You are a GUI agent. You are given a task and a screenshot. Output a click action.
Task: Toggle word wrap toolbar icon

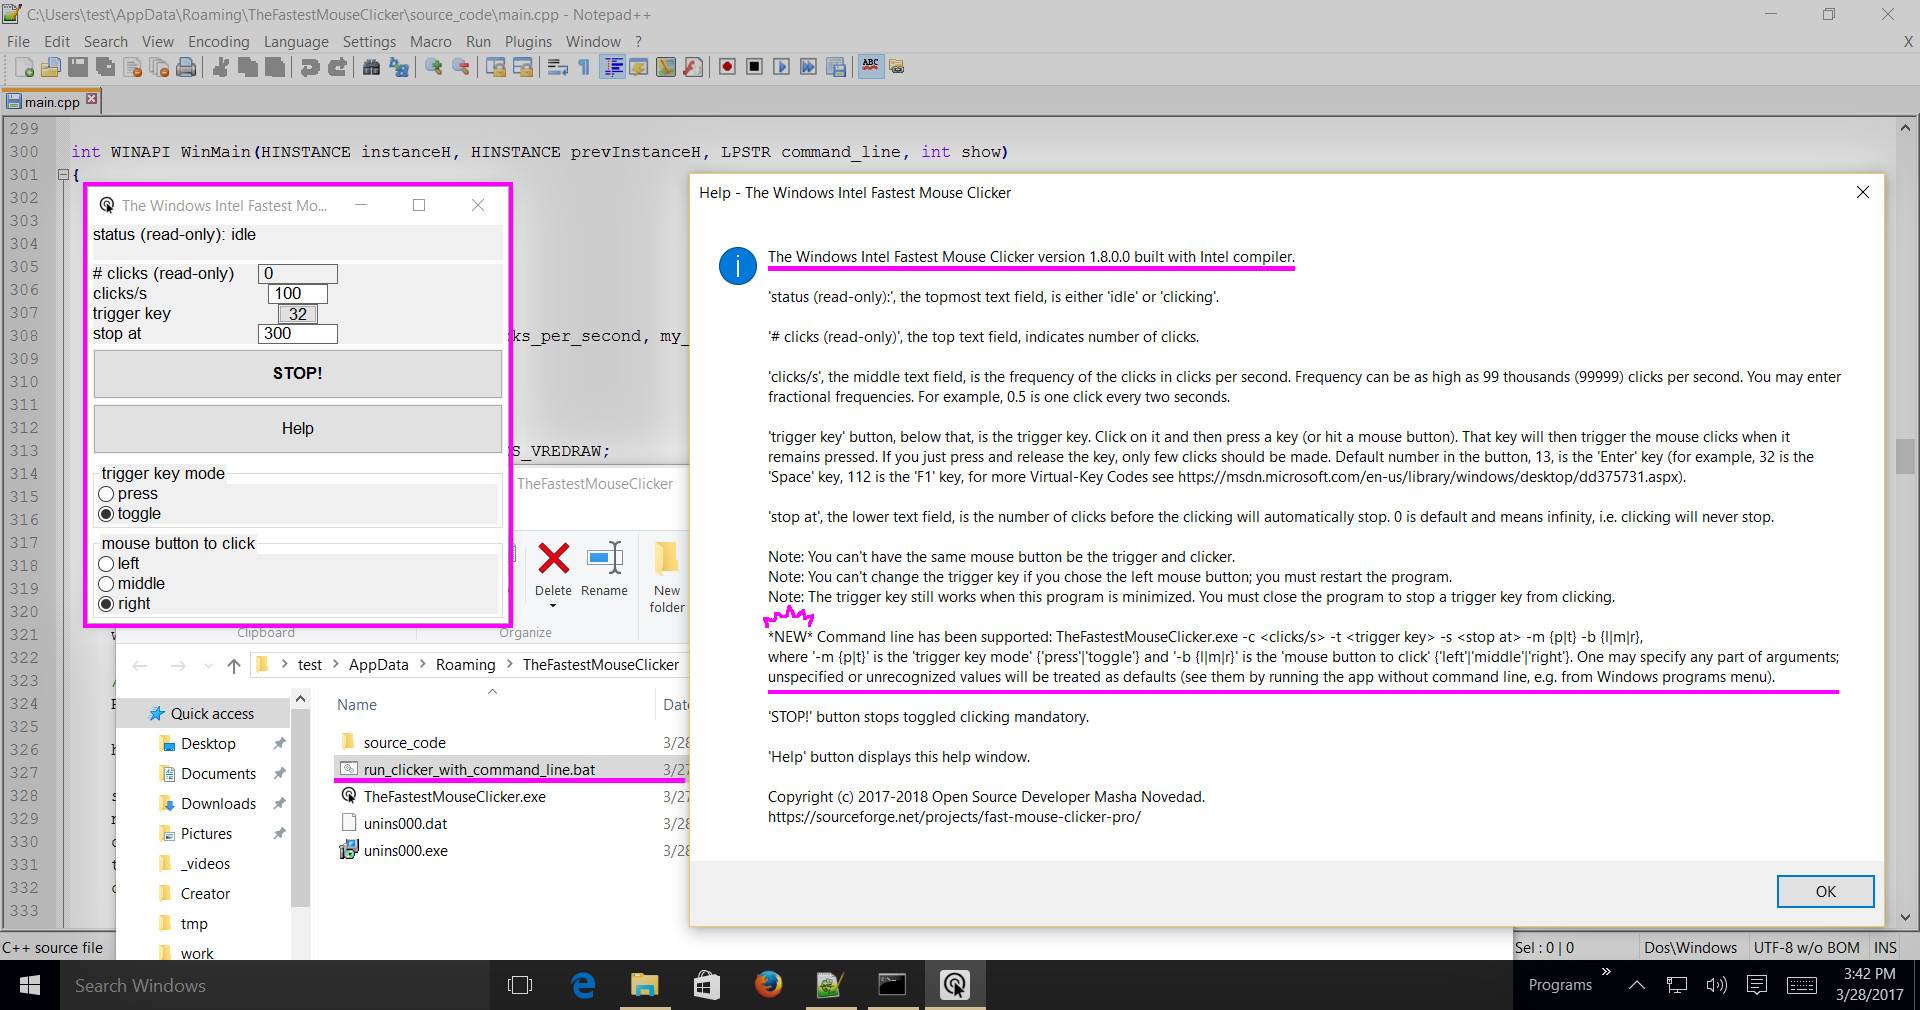coord(558,67)
